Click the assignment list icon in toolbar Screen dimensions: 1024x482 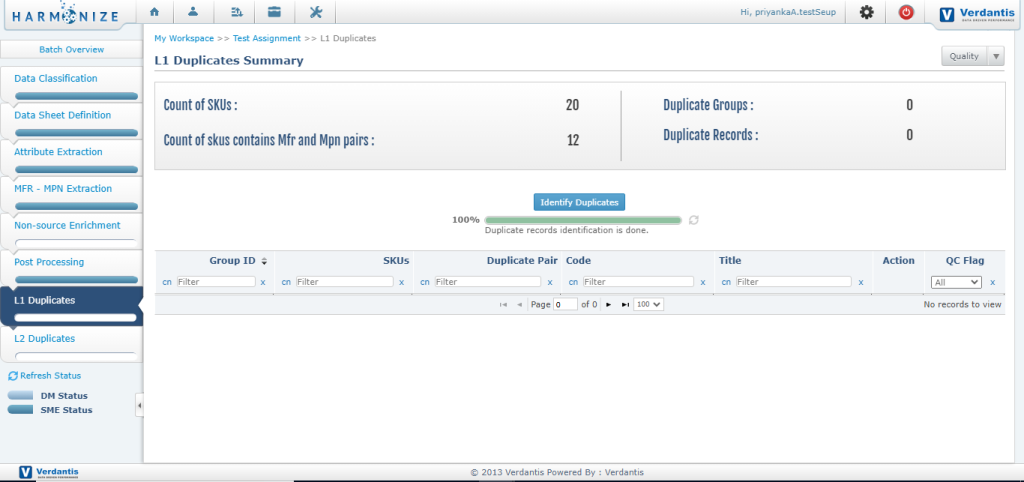236,12
